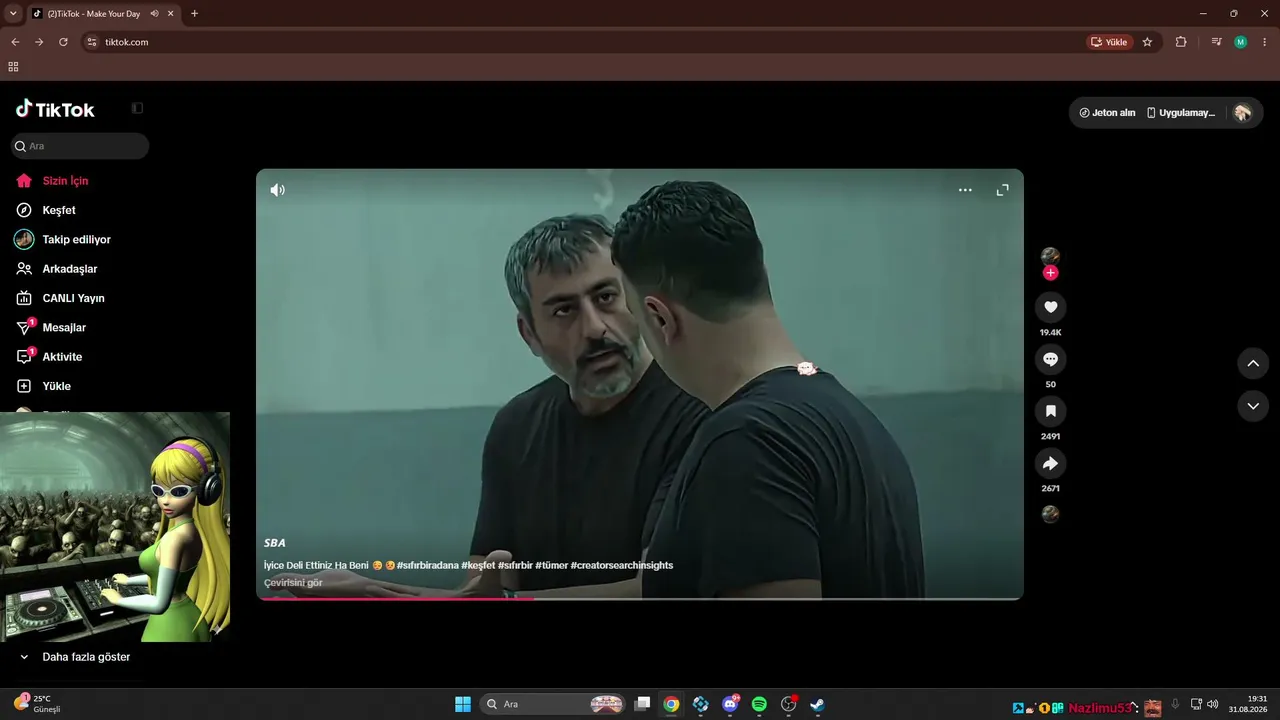Share the video
Image resolution: width=1280 pixels, height=720 pixels.
click(1050, 463)
